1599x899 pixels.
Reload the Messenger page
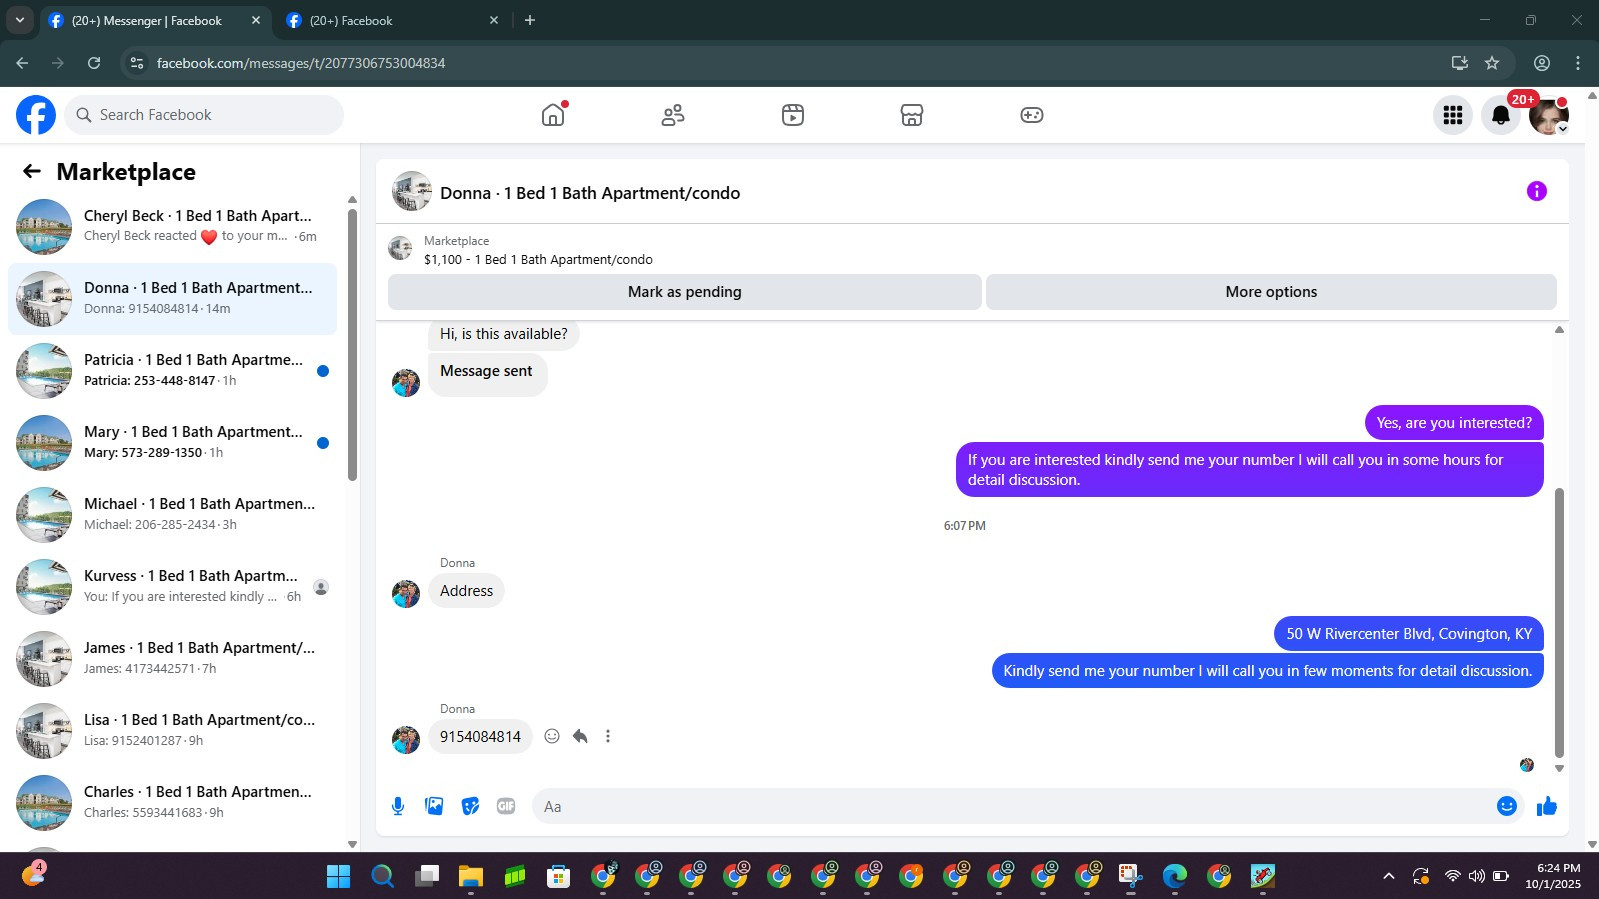(94, 63)
